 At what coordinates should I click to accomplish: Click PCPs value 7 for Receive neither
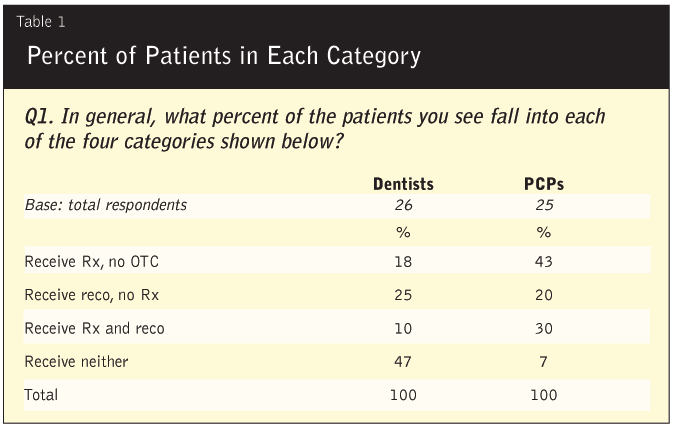[543, 361]
